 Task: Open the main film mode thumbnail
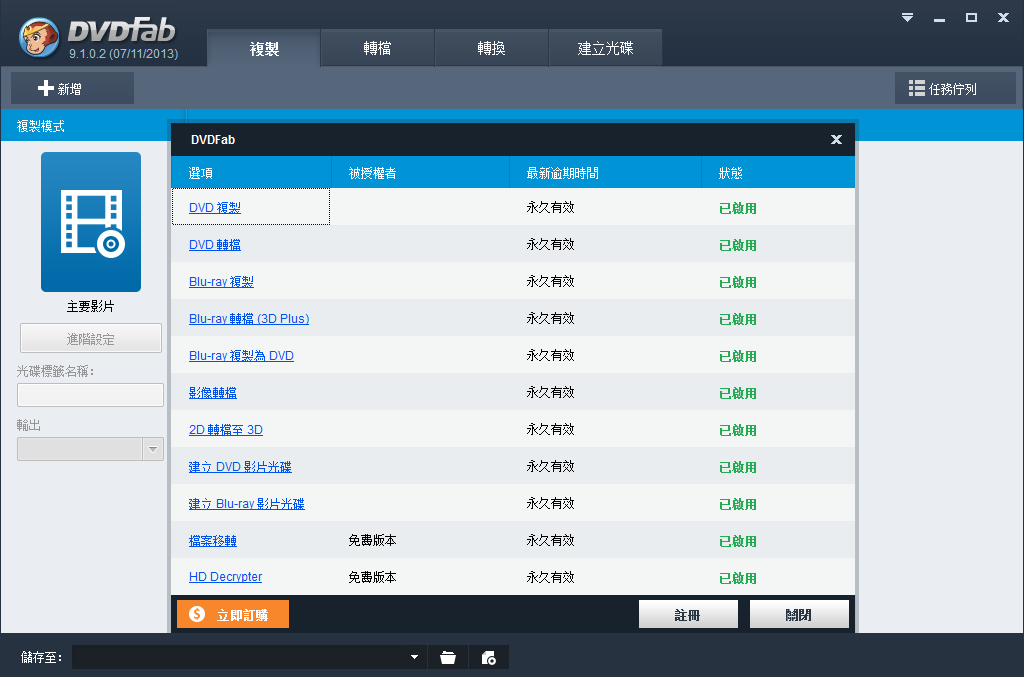[x=91, y=222]
